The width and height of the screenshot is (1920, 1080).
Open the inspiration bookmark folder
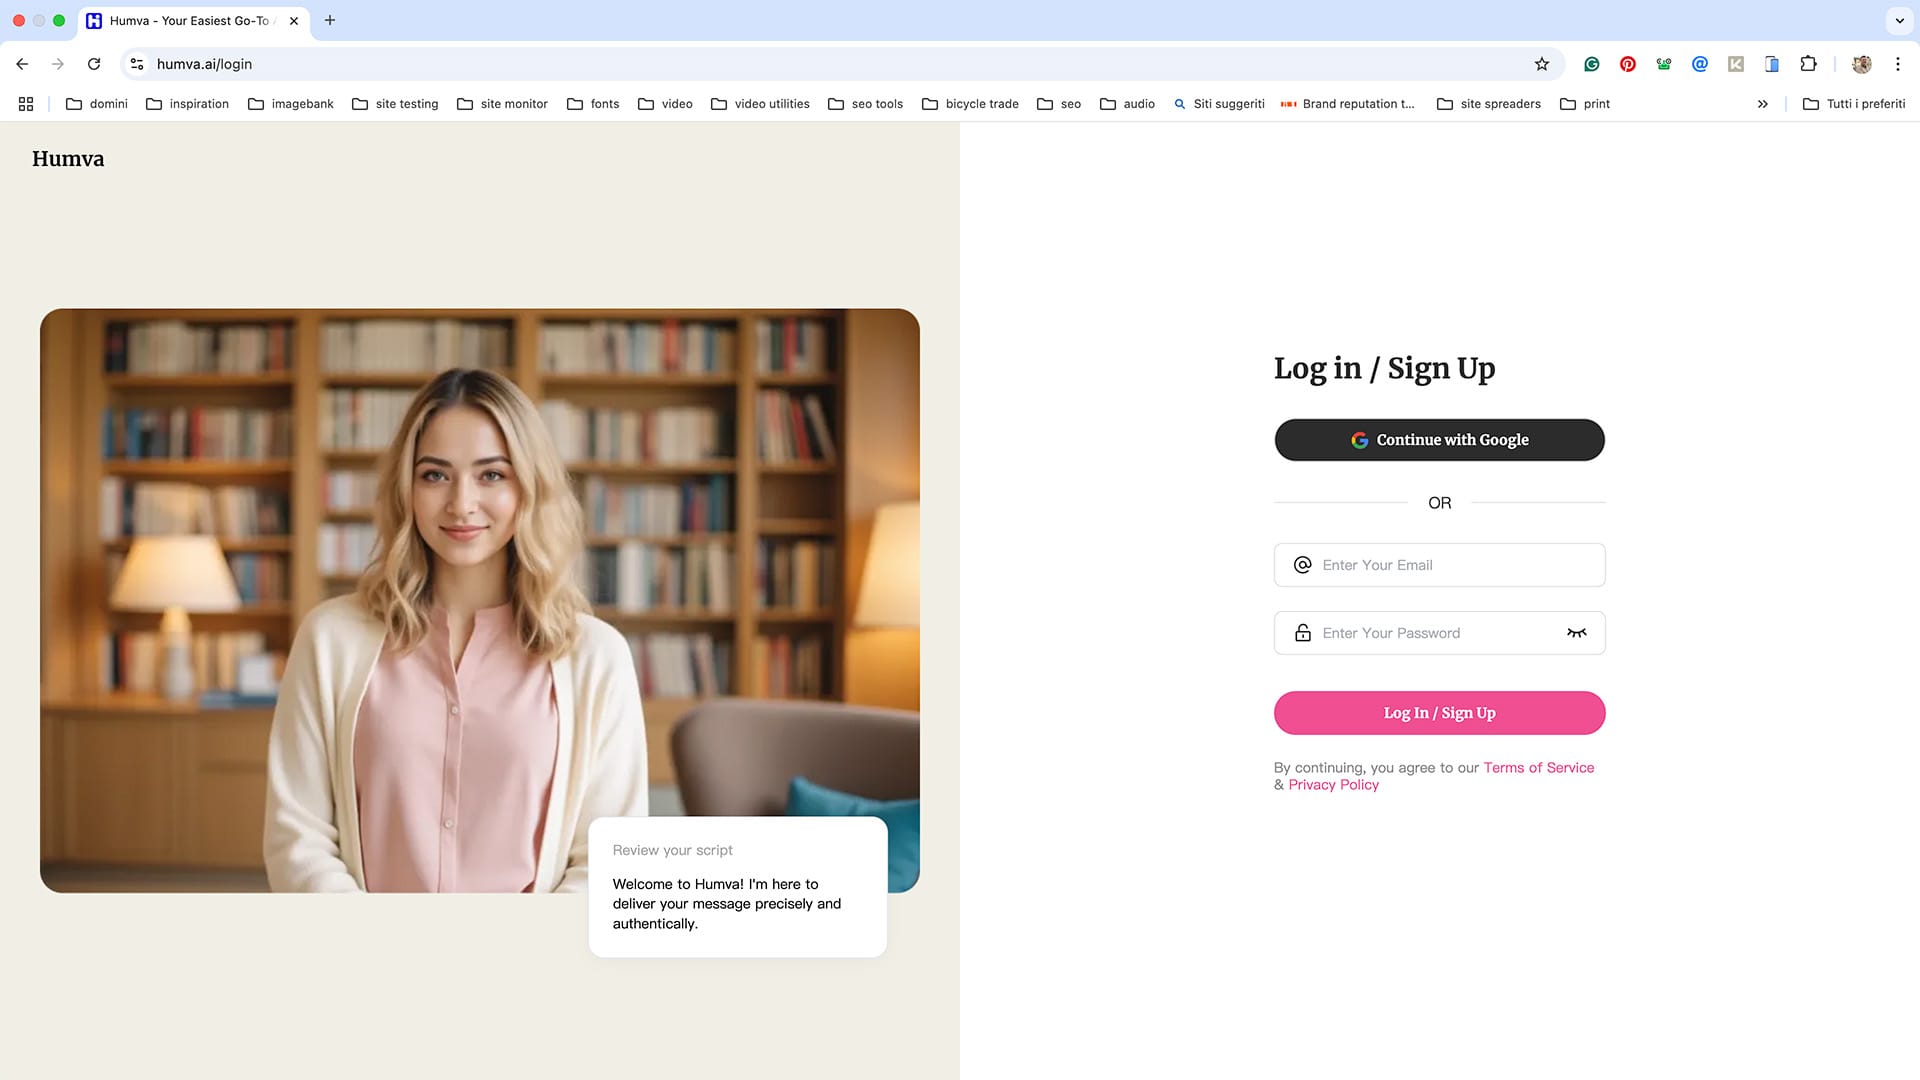pos(188,104)
